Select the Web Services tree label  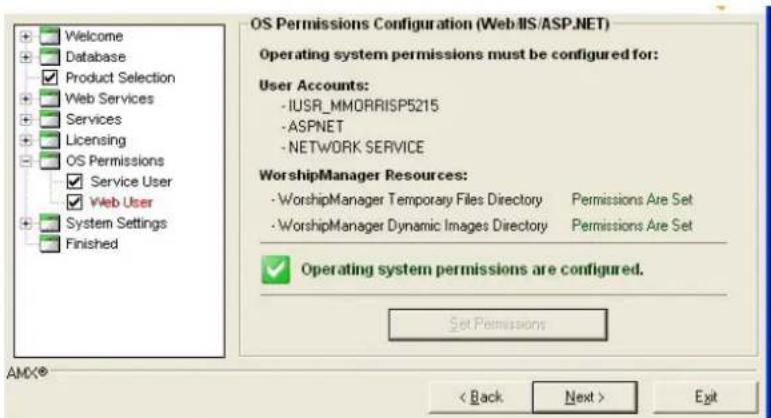click(109, 98)
